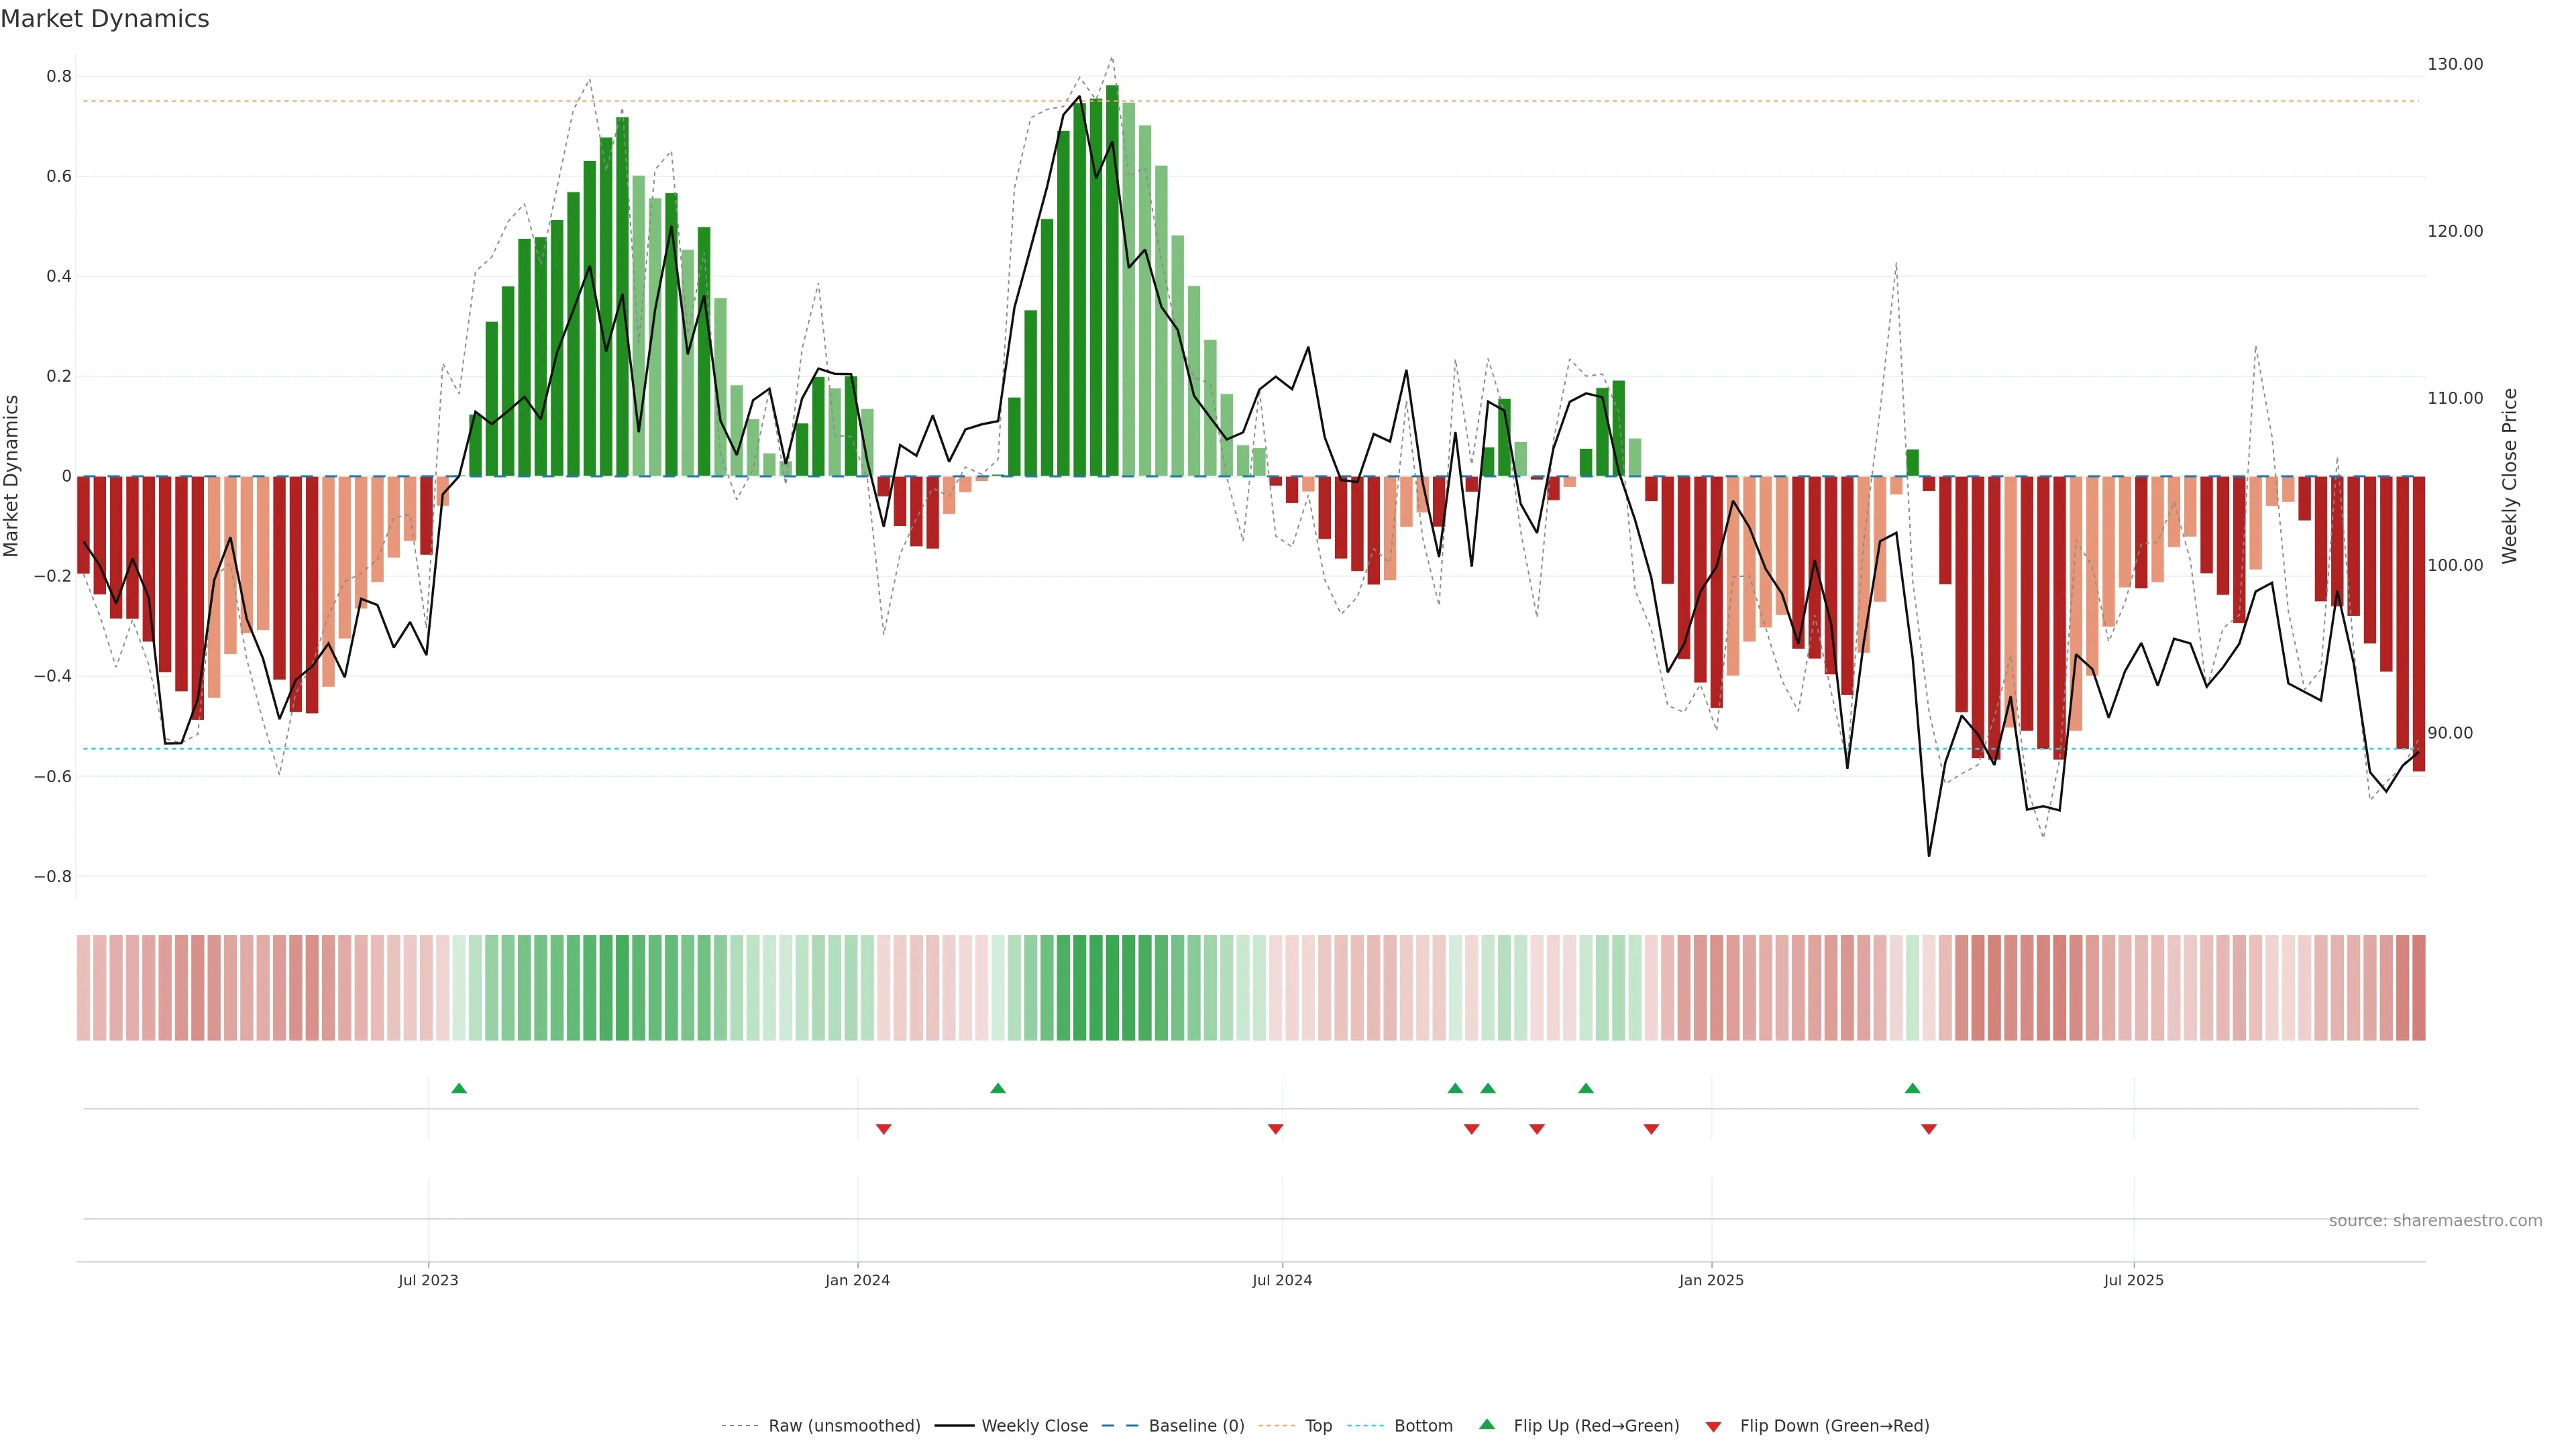Screen dimensions: 2576x1449
Task: Toggle the Bottom legend entry
Action: (x=1423, y=1426)
